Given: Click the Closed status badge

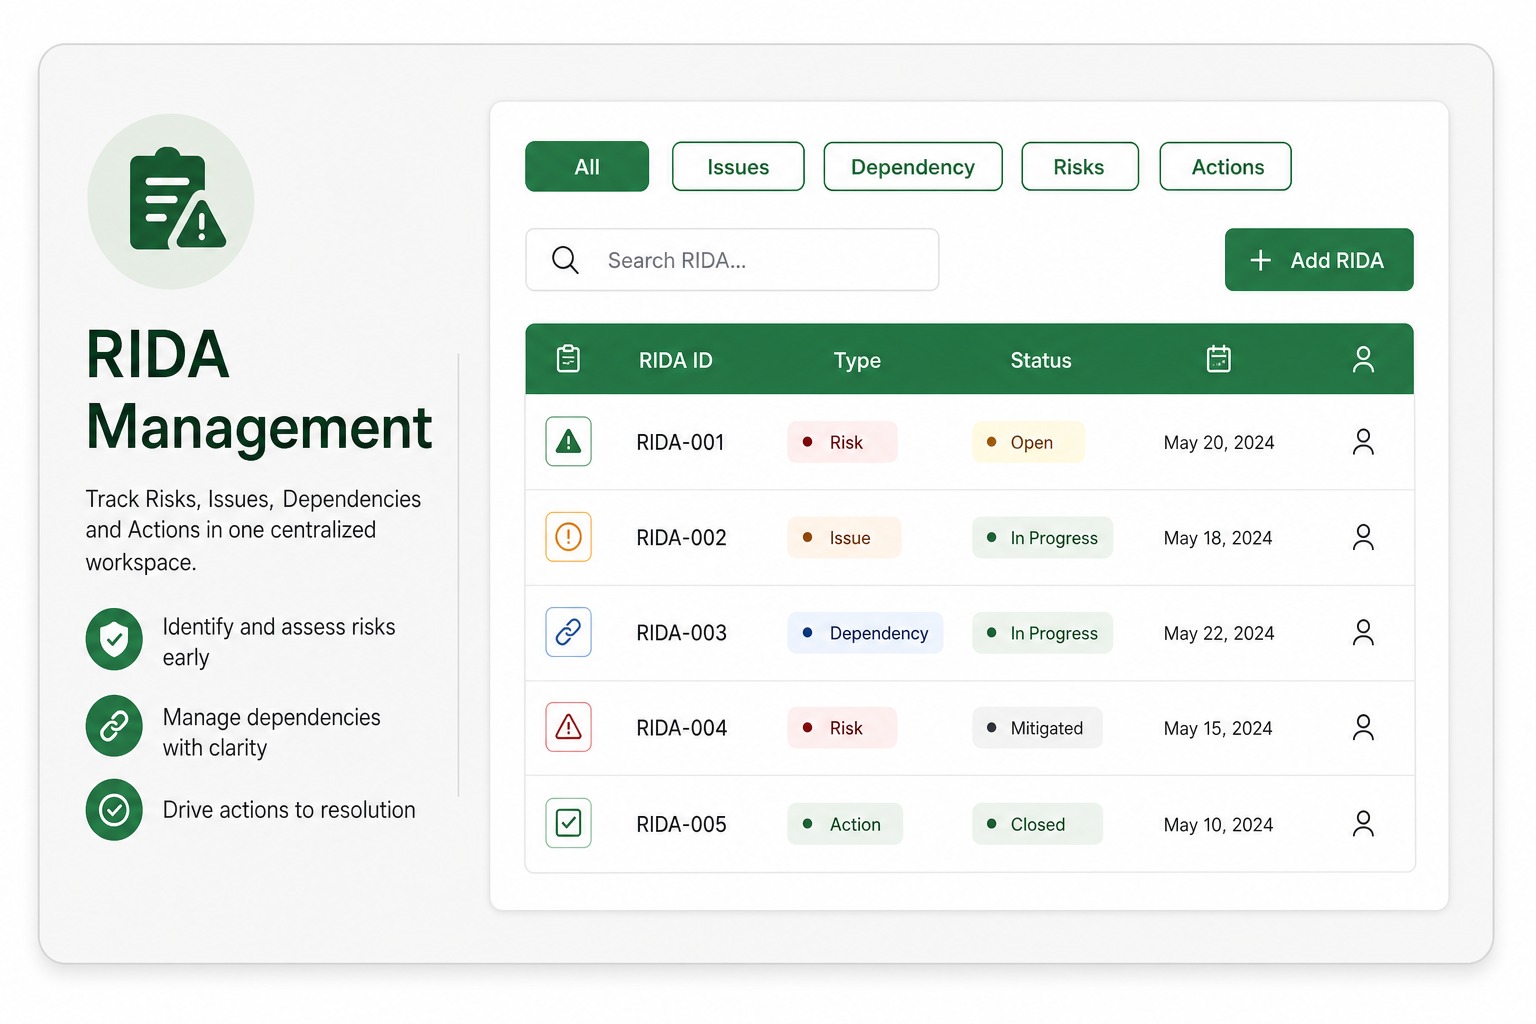Looking at the screenshot, I should click(x=1037, y=824).
